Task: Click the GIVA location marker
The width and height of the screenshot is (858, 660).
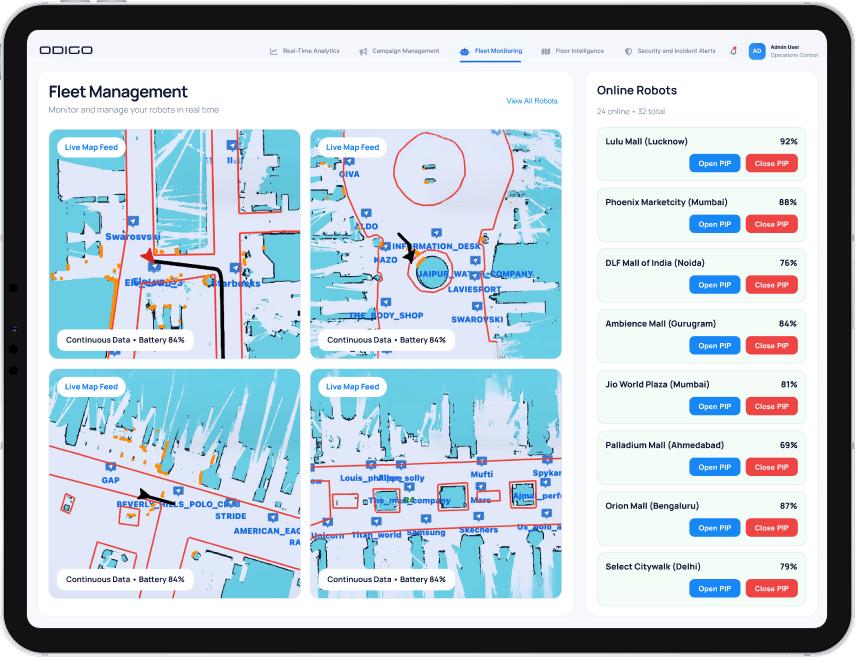Action: point(350,161)
